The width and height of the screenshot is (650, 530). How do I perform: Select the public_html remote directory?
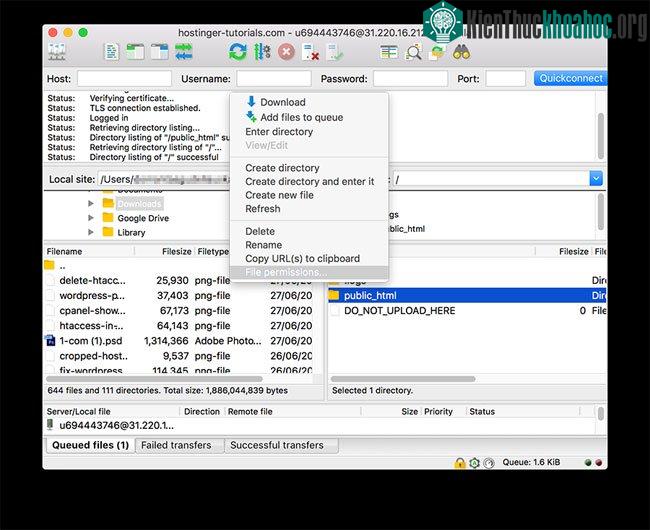click(x=467, y=295)
